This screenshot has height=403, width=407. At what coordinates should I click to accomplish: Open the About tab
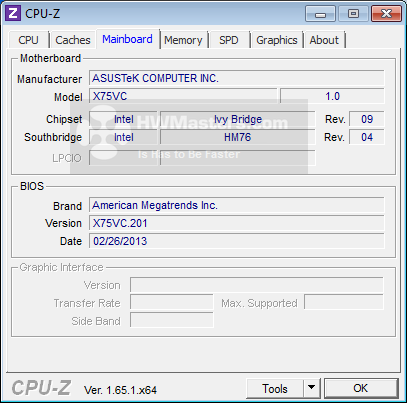click(x=324, y=40)
